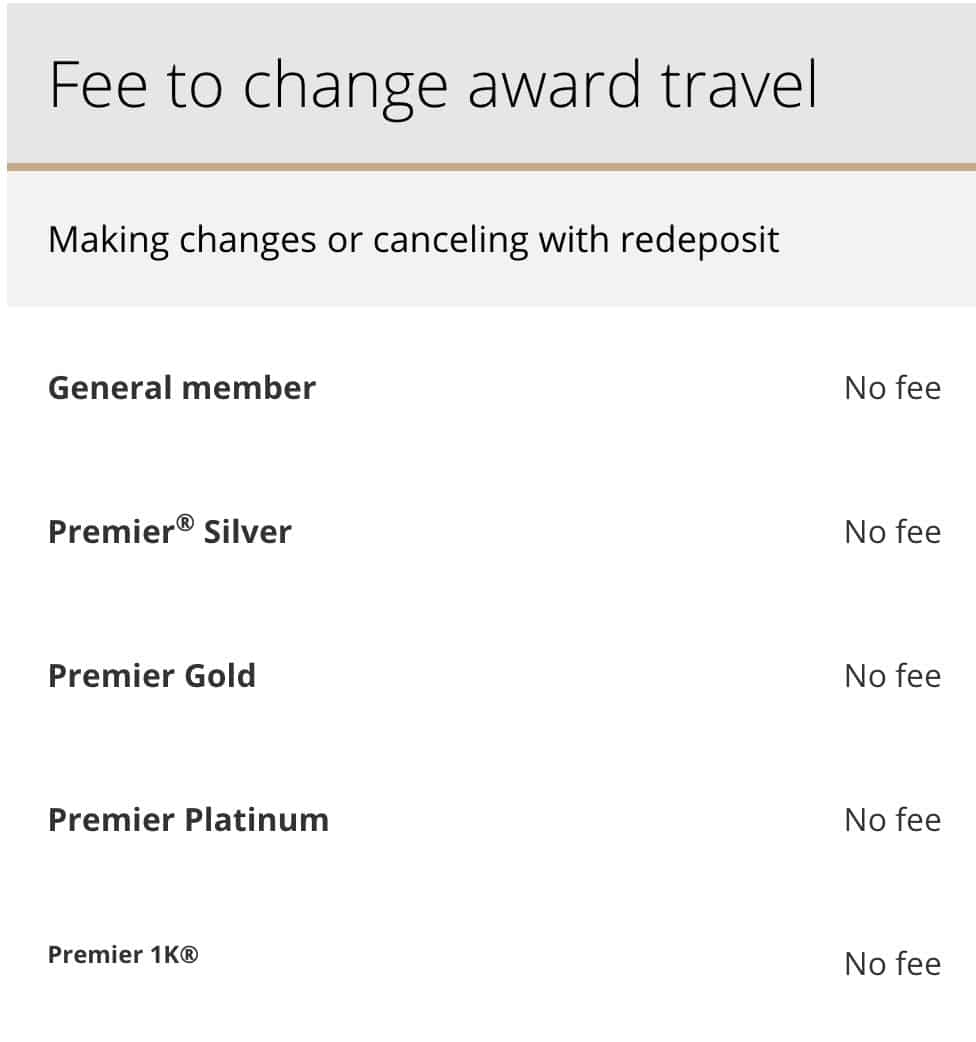Image resolution: width=976 pixels, height=1042 pixels.
Task: Click the Premier Platinum row label
Action: [189, 819]
